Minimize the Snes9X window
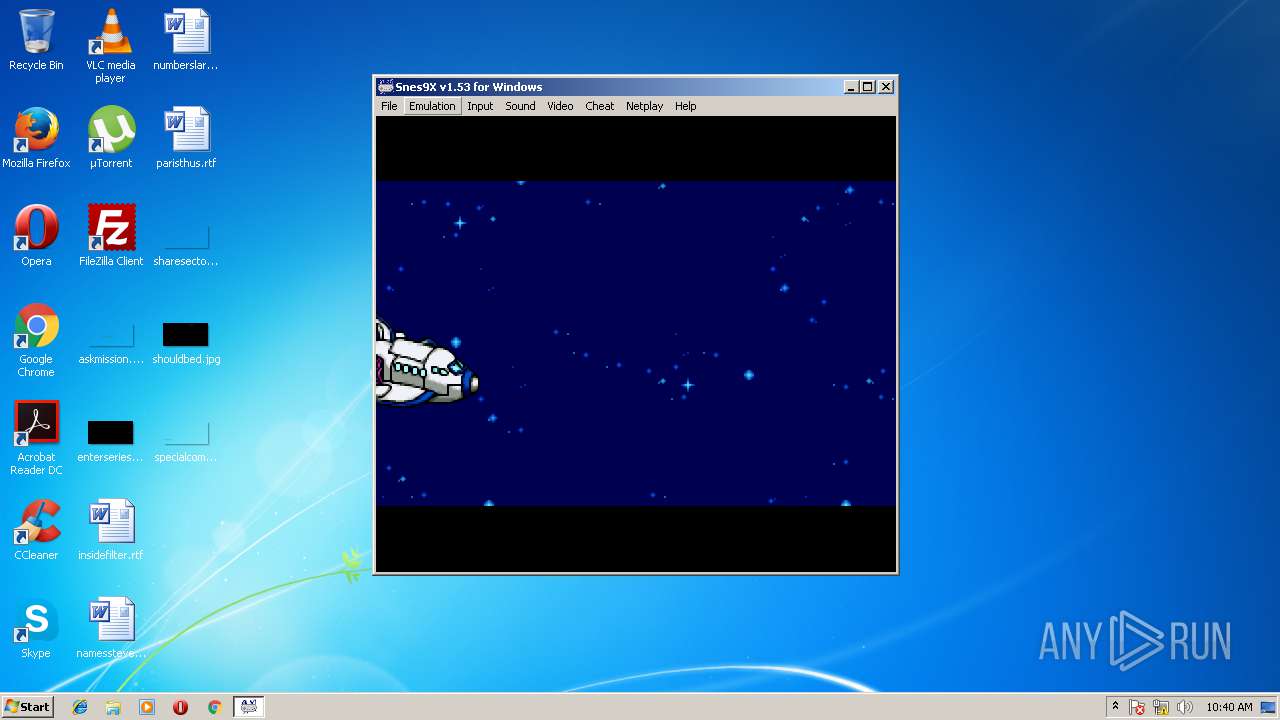 (851, 87)
